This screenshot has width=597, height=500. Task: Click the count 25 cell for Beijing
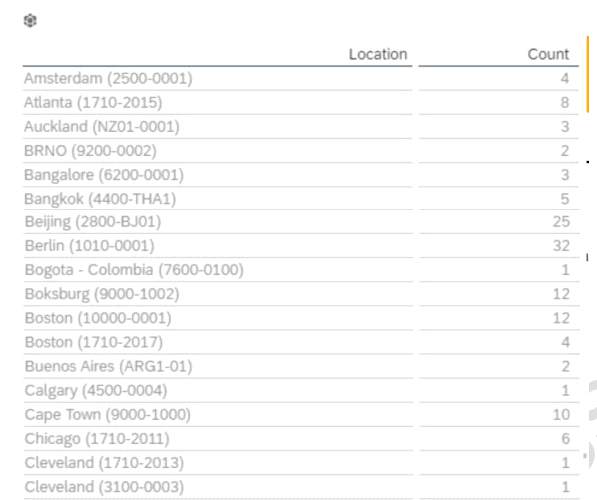pyautogui.click(x=561, y=222)
